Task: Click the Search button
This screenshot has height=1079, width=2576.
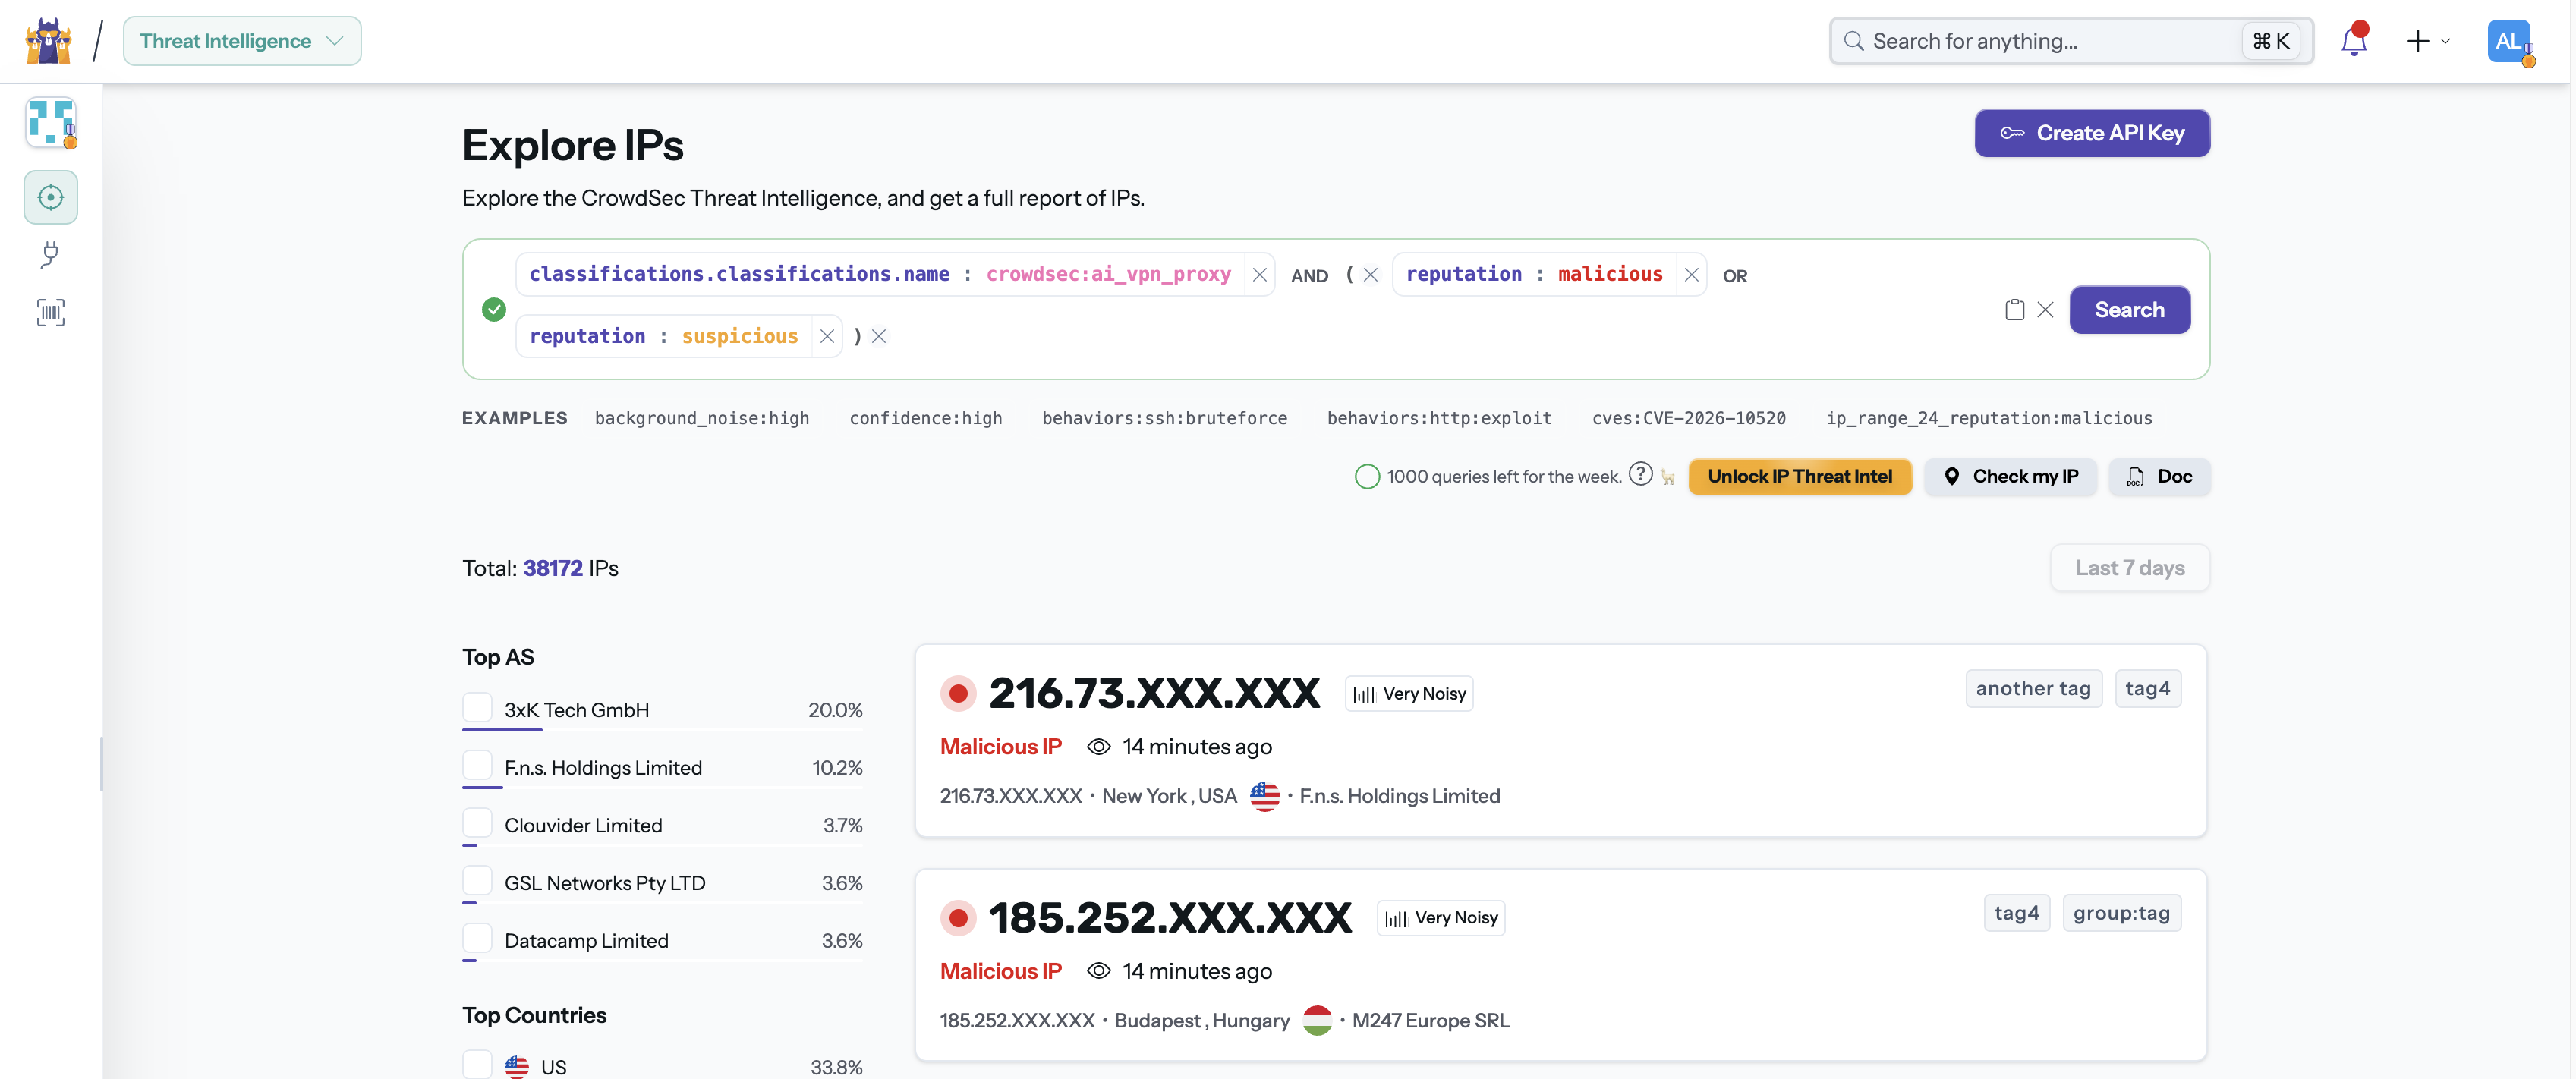Action: pyautogui.click(x=2130, y=310)
